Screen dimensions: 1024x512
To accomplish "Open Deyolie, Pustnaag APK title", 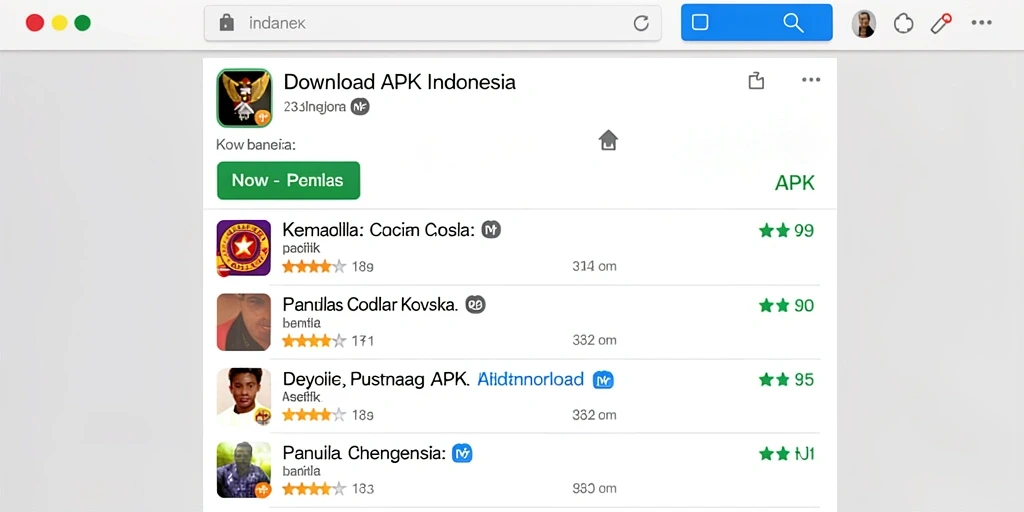I will click(x=376, y=379).
